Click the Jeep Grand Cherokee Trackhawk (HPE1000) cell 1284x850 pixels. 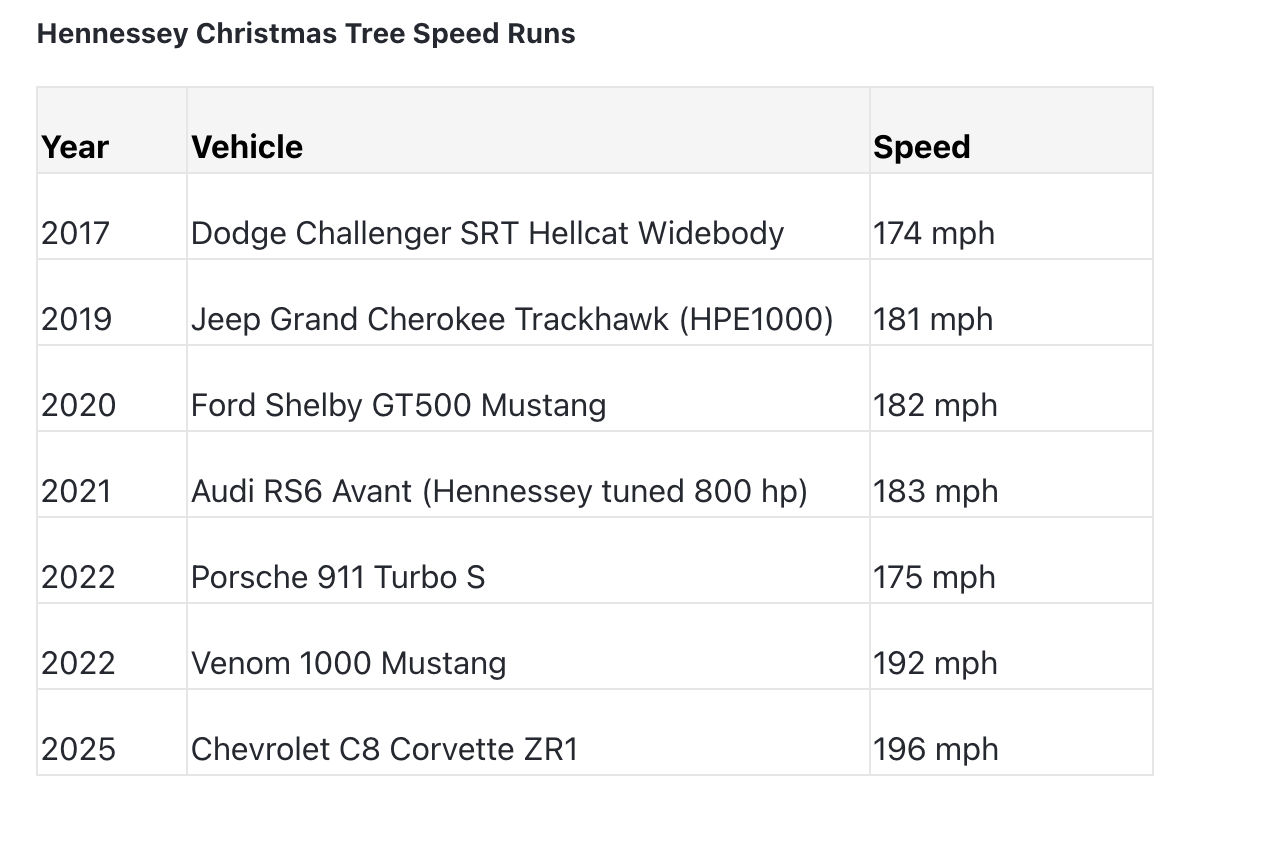click(x=528, y=303)
